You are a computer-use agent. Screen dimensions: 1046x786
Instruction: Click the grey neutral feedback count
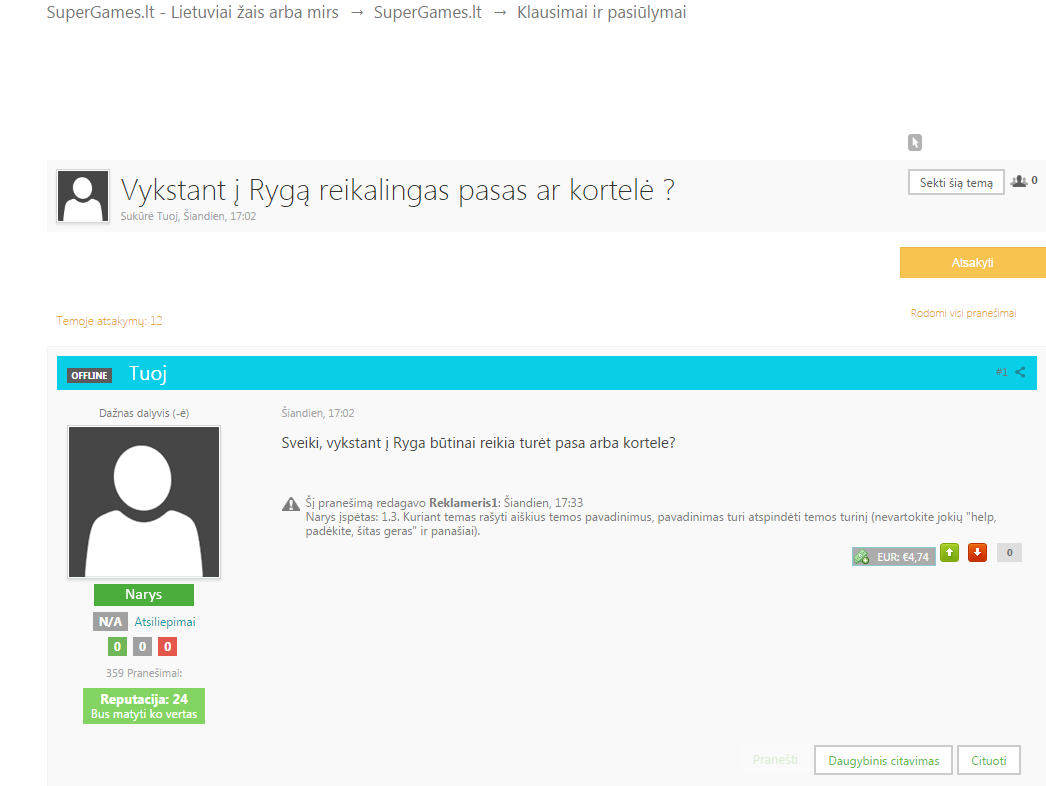(x=142, y=647)
